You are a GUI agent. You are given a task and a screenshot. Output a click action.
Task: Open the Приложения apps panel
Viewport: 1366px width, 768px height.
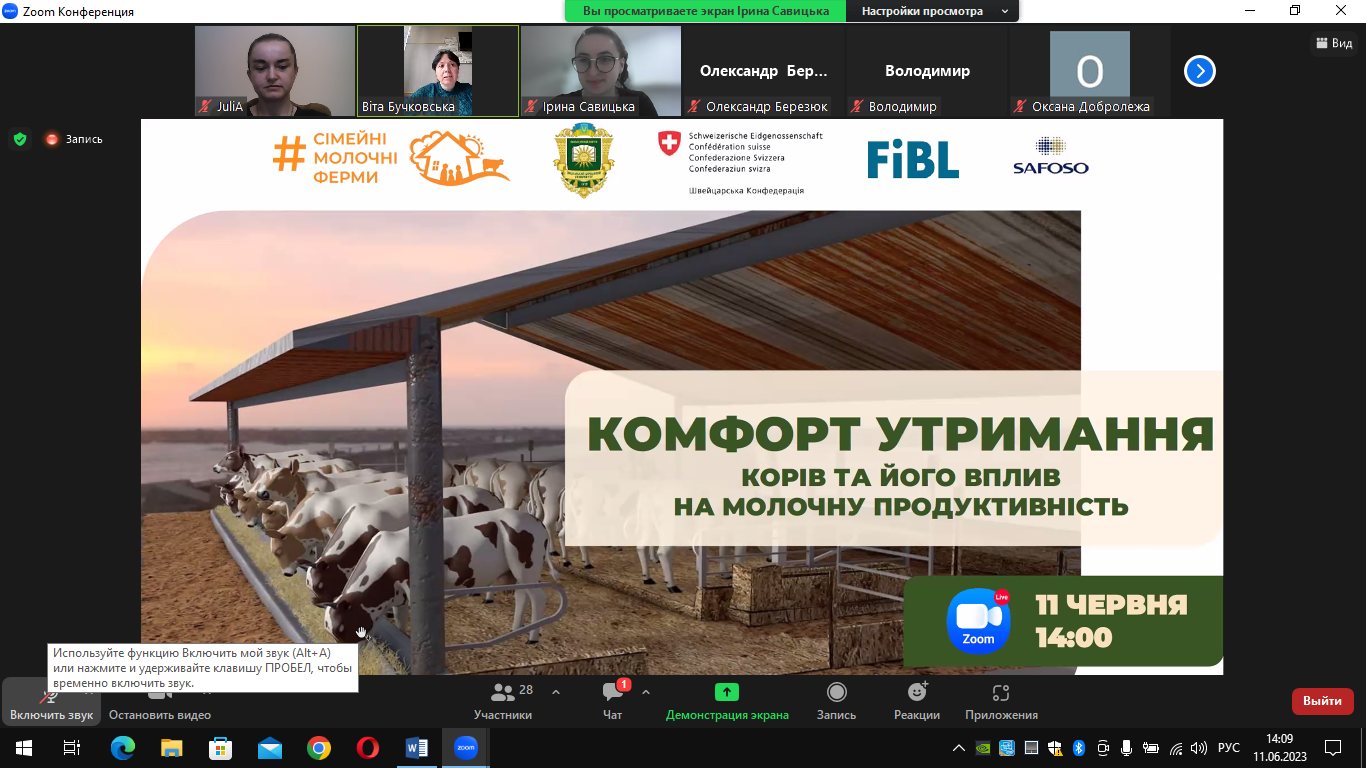click(1001, 701)
